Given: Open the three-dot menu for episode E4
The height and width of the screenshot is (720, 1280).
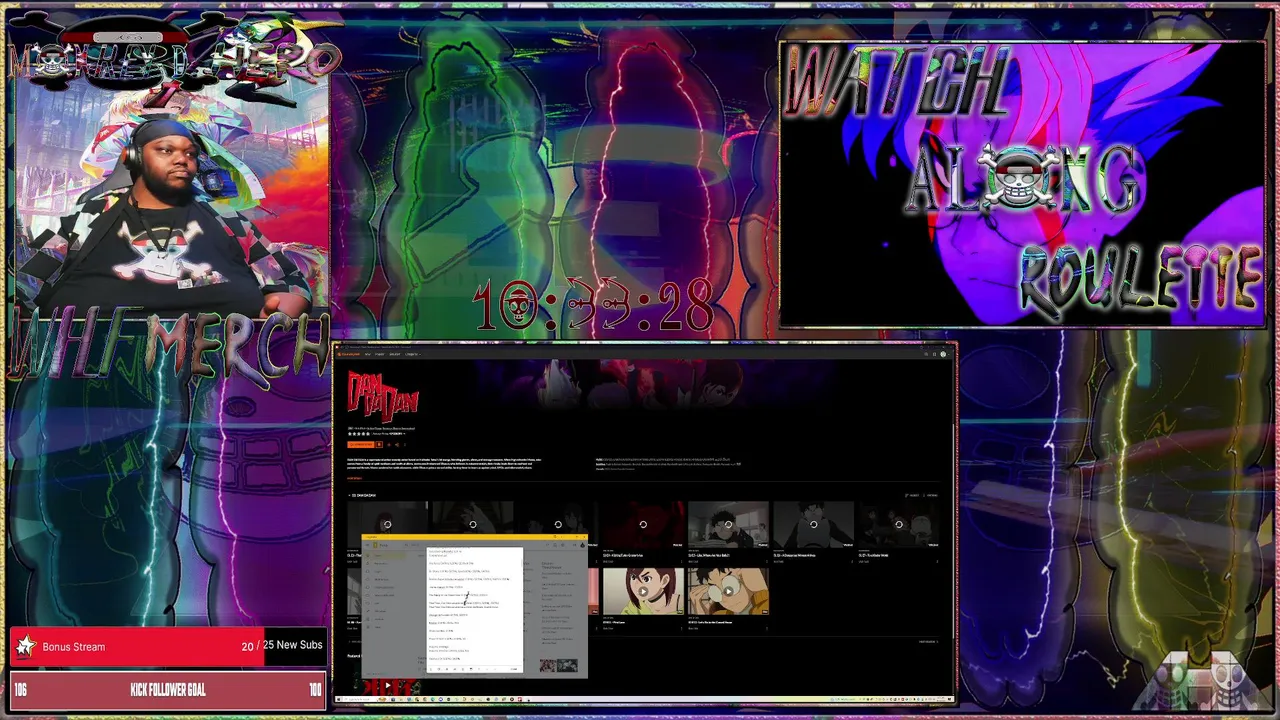Looking at the screenshot, I should tap(682, 561).
